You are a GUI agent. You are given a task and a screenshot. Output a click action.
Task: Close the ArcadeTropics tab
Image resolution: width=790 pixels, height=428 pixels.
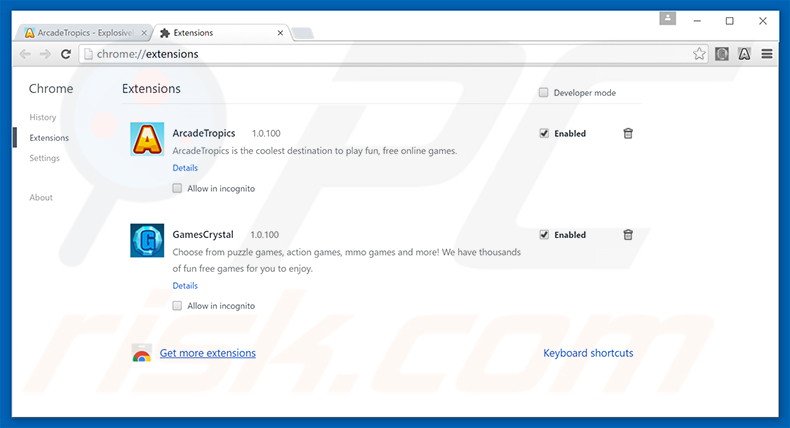point(144,33)
